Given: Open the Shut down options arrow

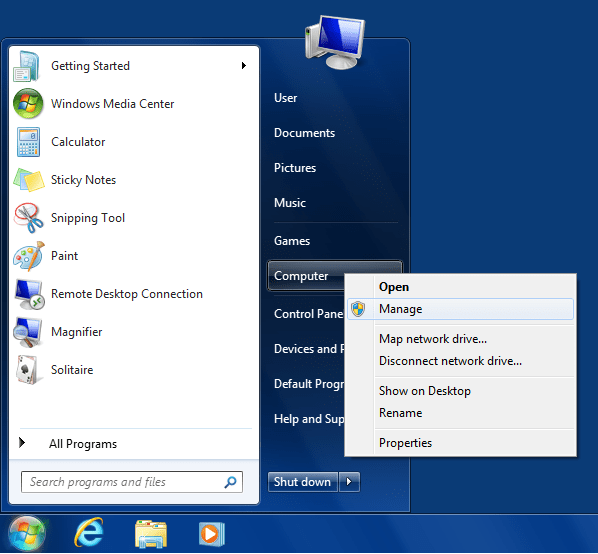Looking at the screenshot, I should tap(349, 482).
